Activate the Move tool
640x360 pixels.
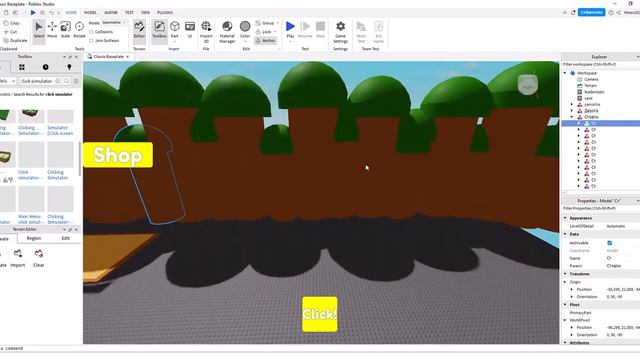tap(52, 30)
